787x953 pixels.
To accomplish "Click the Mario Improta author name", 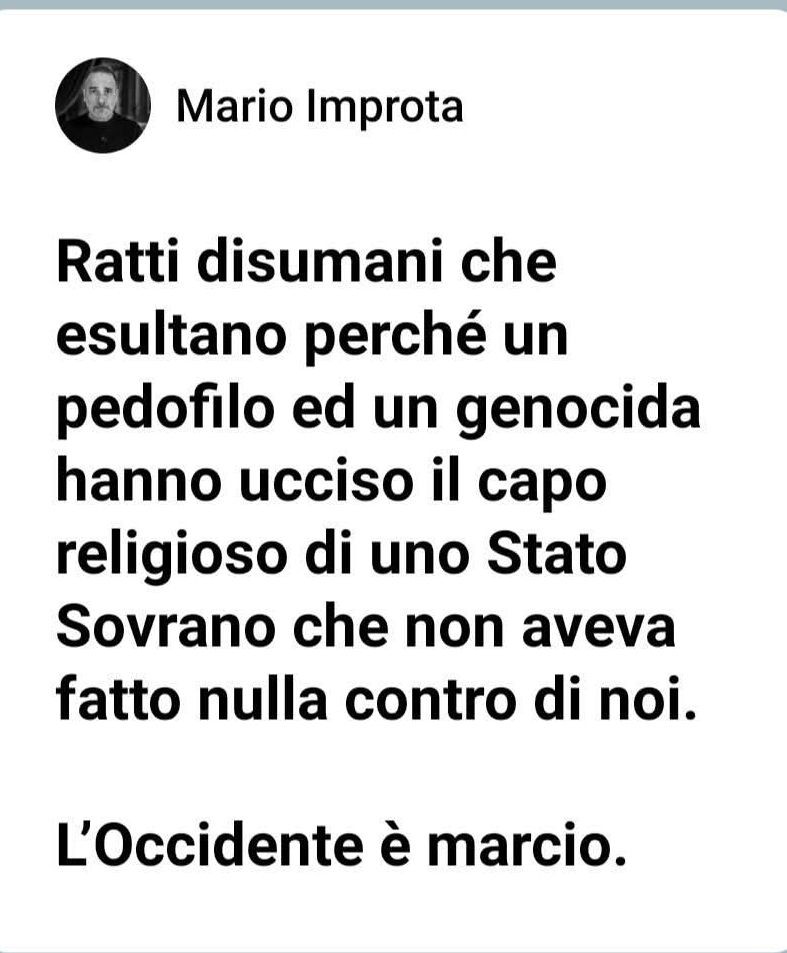I will point(320,108).
